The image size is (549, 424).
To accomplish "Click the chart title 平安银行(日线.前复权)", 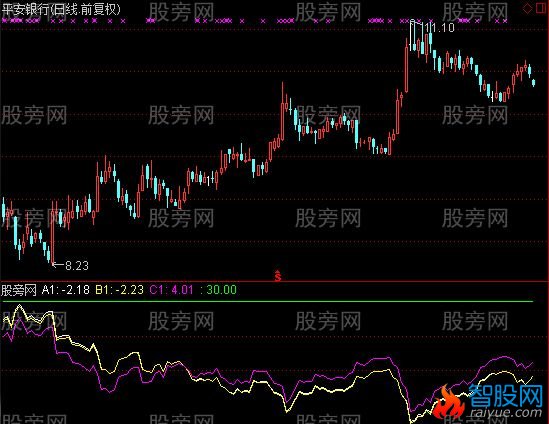I will point(61,9).
